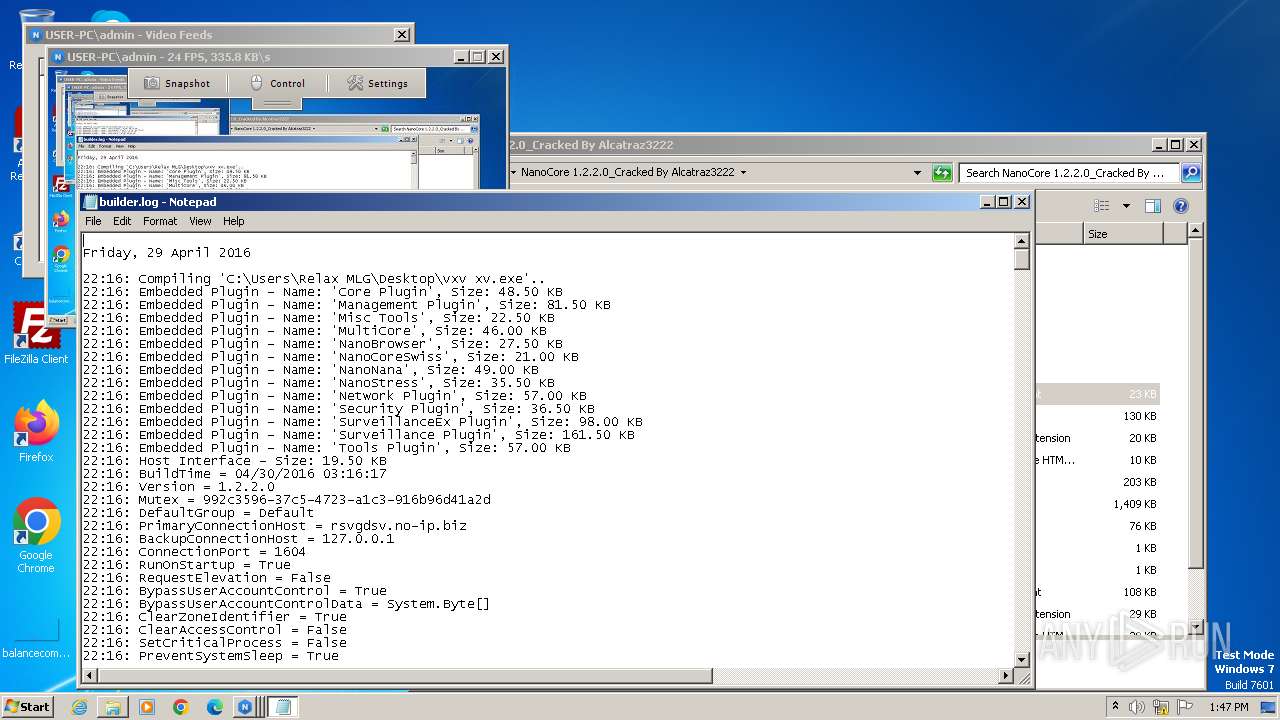
Task: Select the 203 KB file row in Explorer
Action: (x=1097, y=482)
